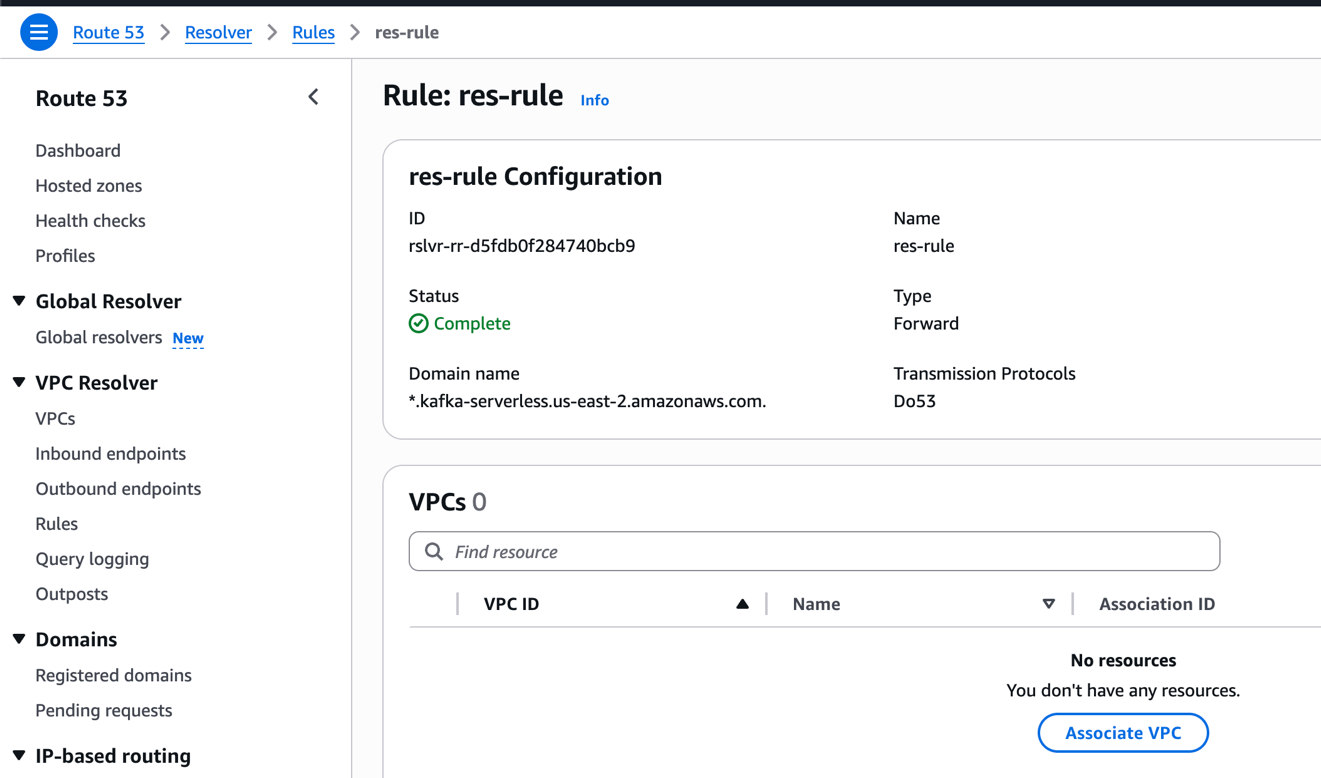The image size is (1321, 778).
Task: Click the No resources message
Action: [1123, 660]
